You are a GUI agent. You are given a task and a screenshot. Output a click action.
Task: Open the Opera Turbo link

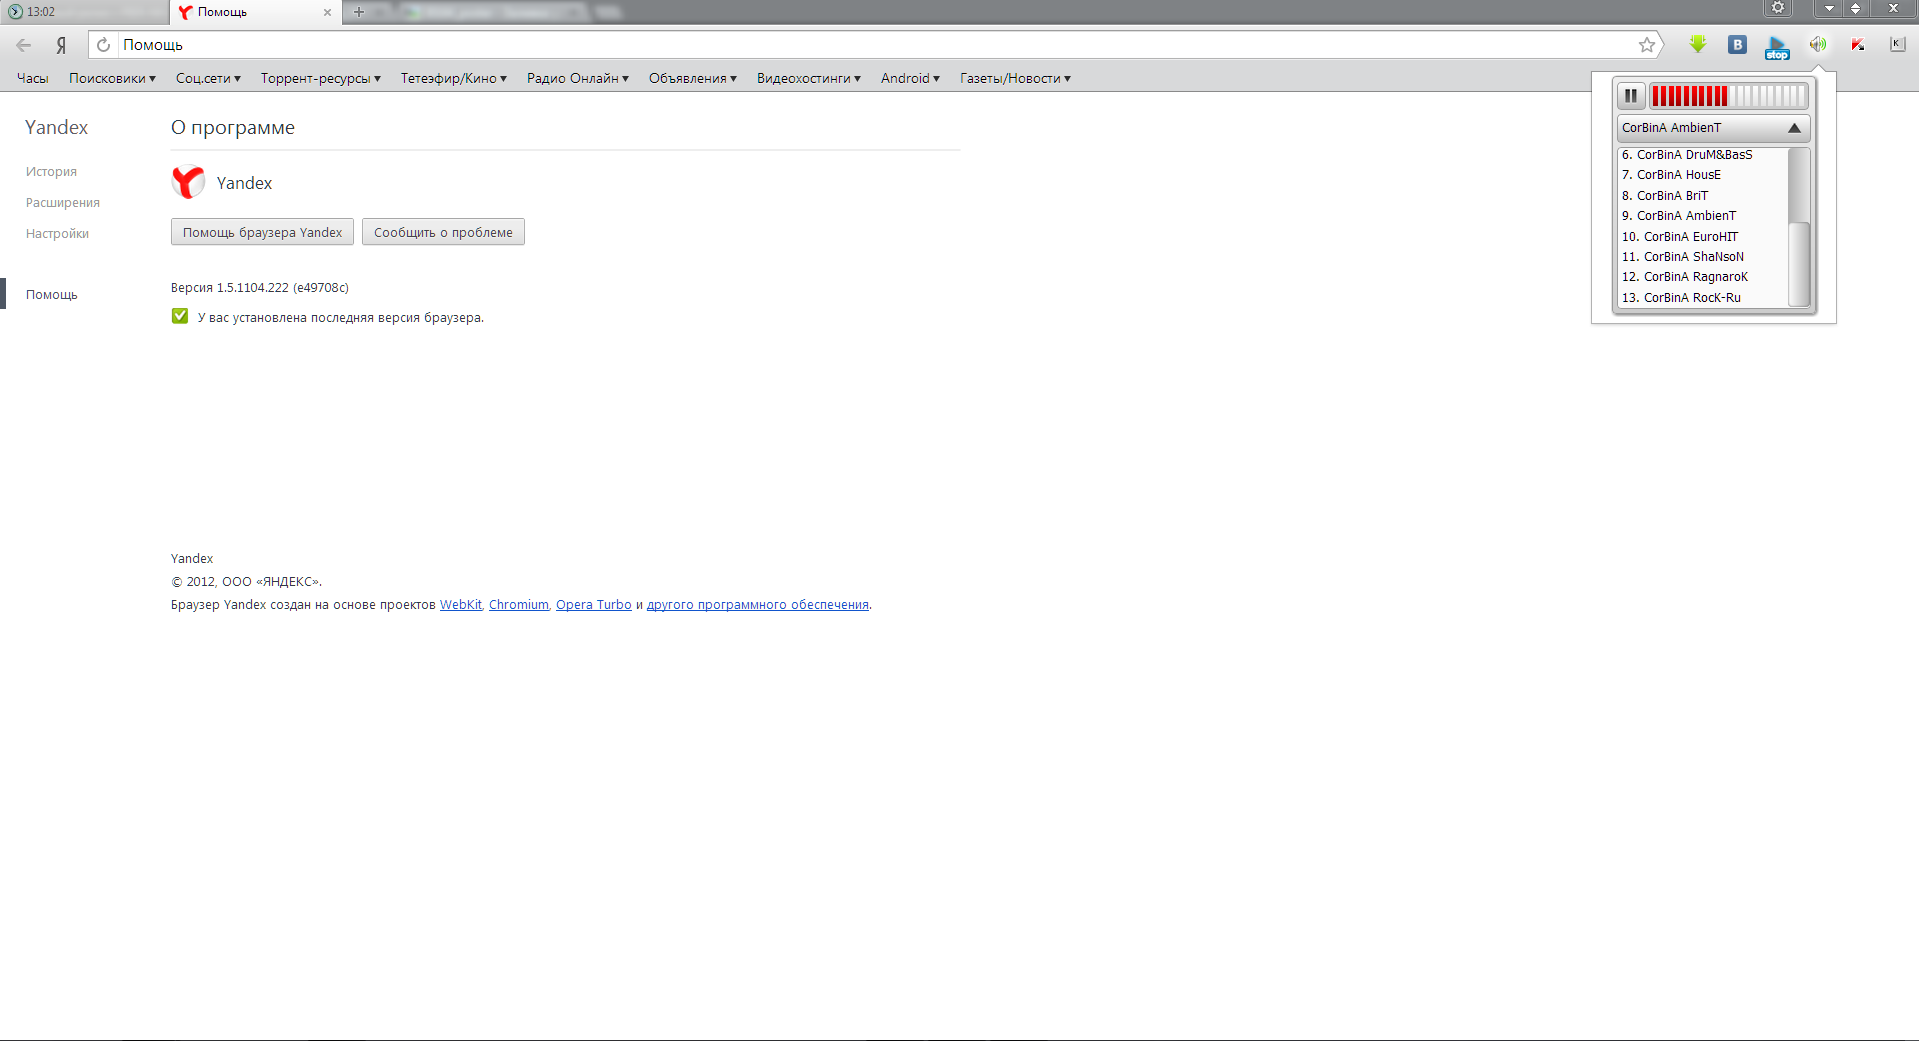click(x=594, y=605)
